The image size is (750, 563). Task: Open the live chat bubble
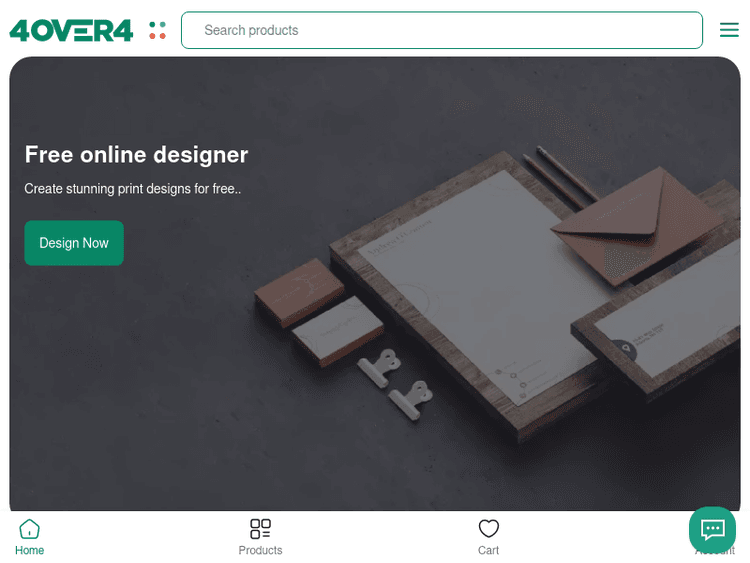712,529
